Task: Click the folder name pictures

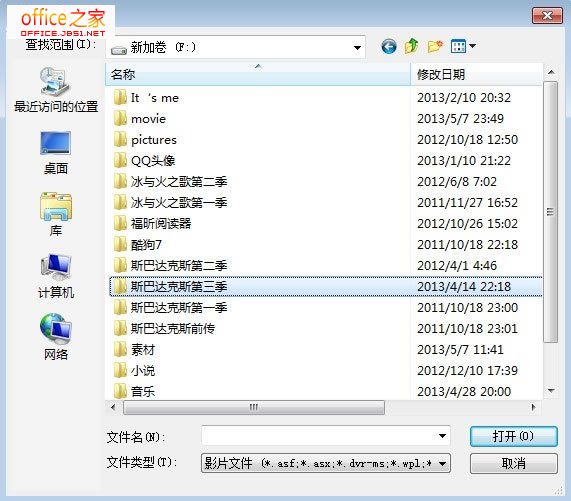Action: coord(154,140)
